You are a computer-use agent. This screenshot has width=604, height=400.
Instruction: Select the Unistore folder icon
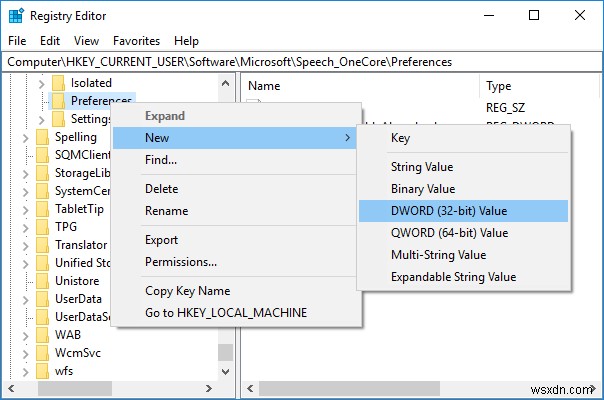pyautogui.click(x=43, y=281)
